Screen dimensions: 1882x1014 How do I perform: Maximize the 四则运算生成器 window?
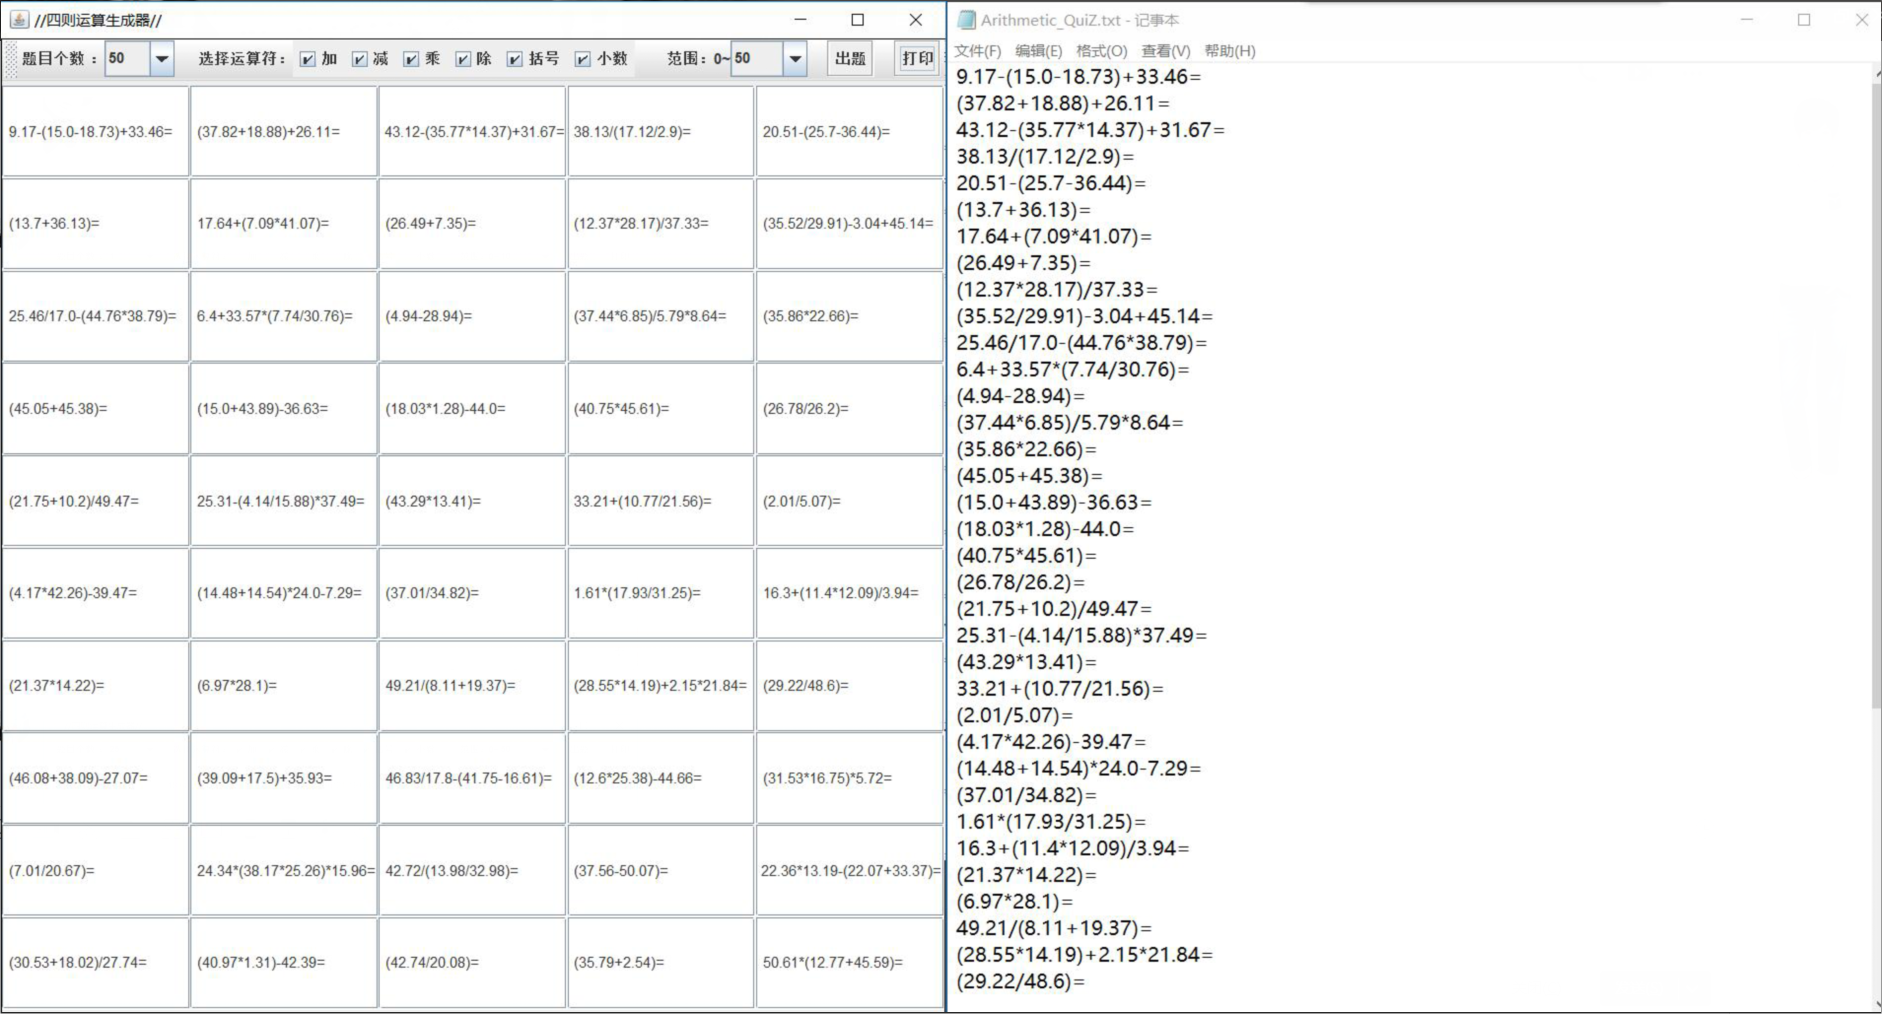(x=857, y=20)
